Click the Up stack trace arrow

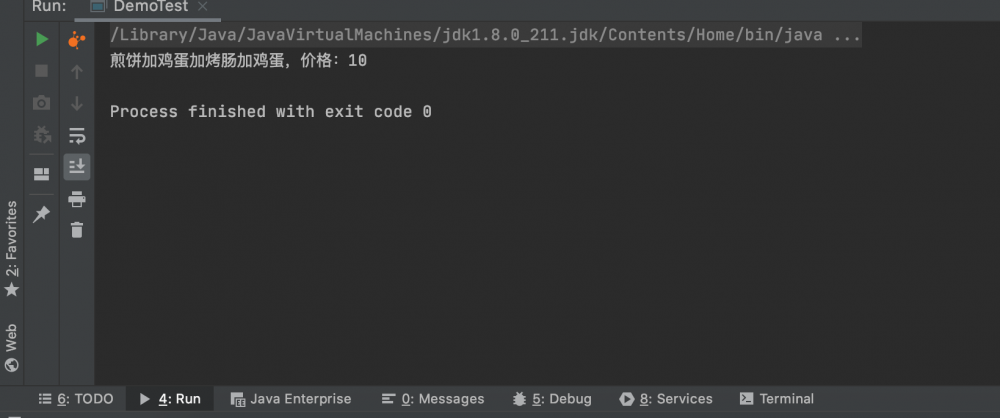coord(77,72)
